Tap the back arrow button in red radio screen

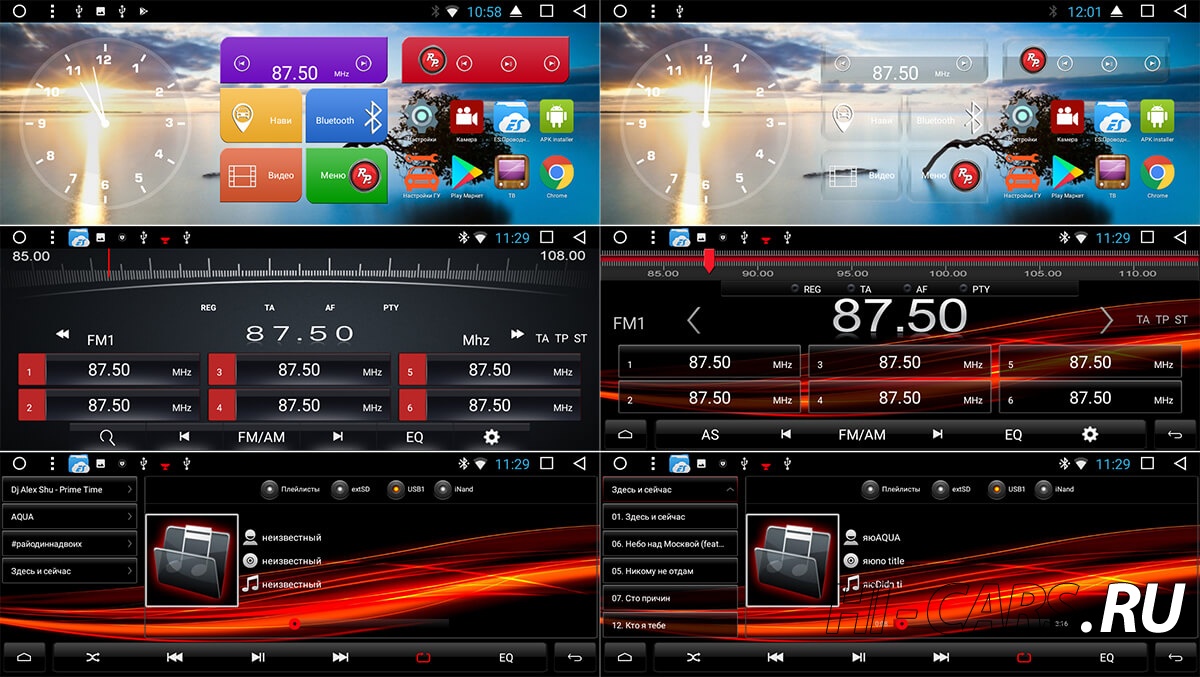[x=1175, y=435]
